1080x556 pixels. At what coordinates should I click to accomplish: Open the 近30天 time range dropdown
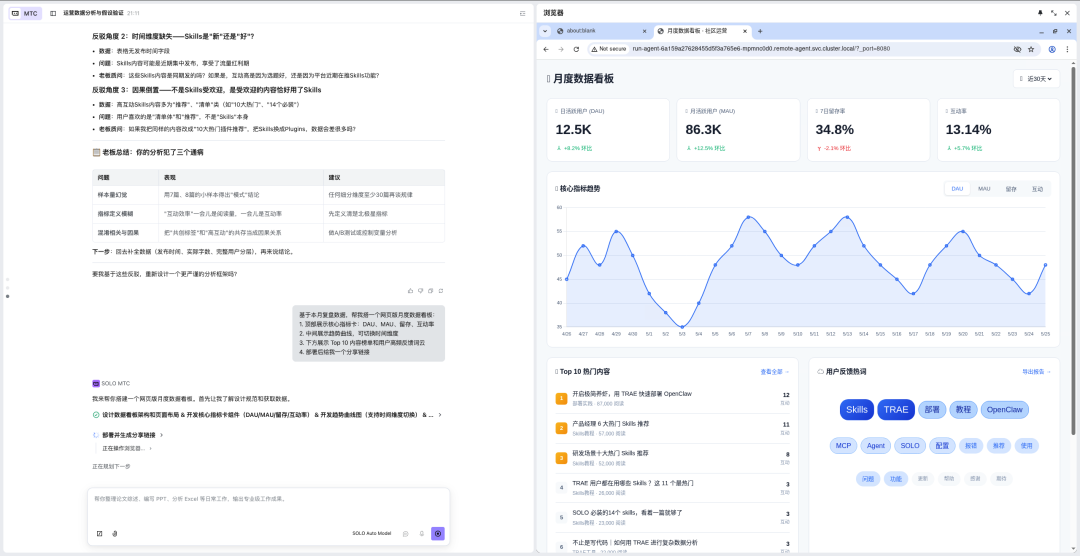[1037, 79]
